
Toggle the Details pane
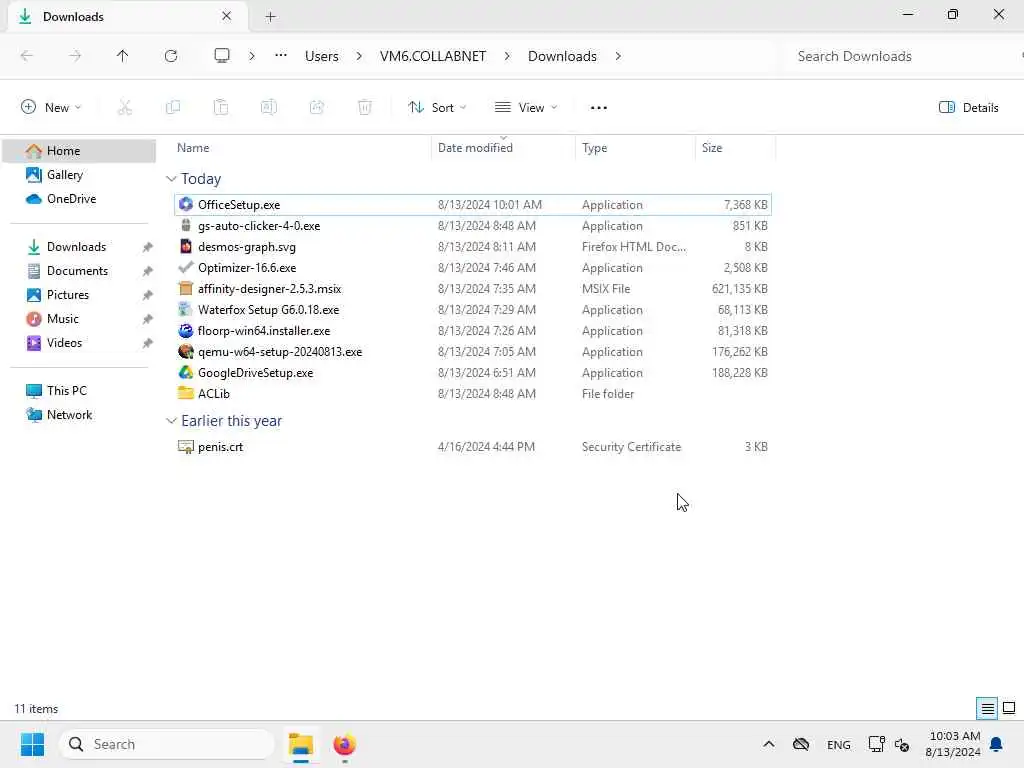click(x=969, y=108)
